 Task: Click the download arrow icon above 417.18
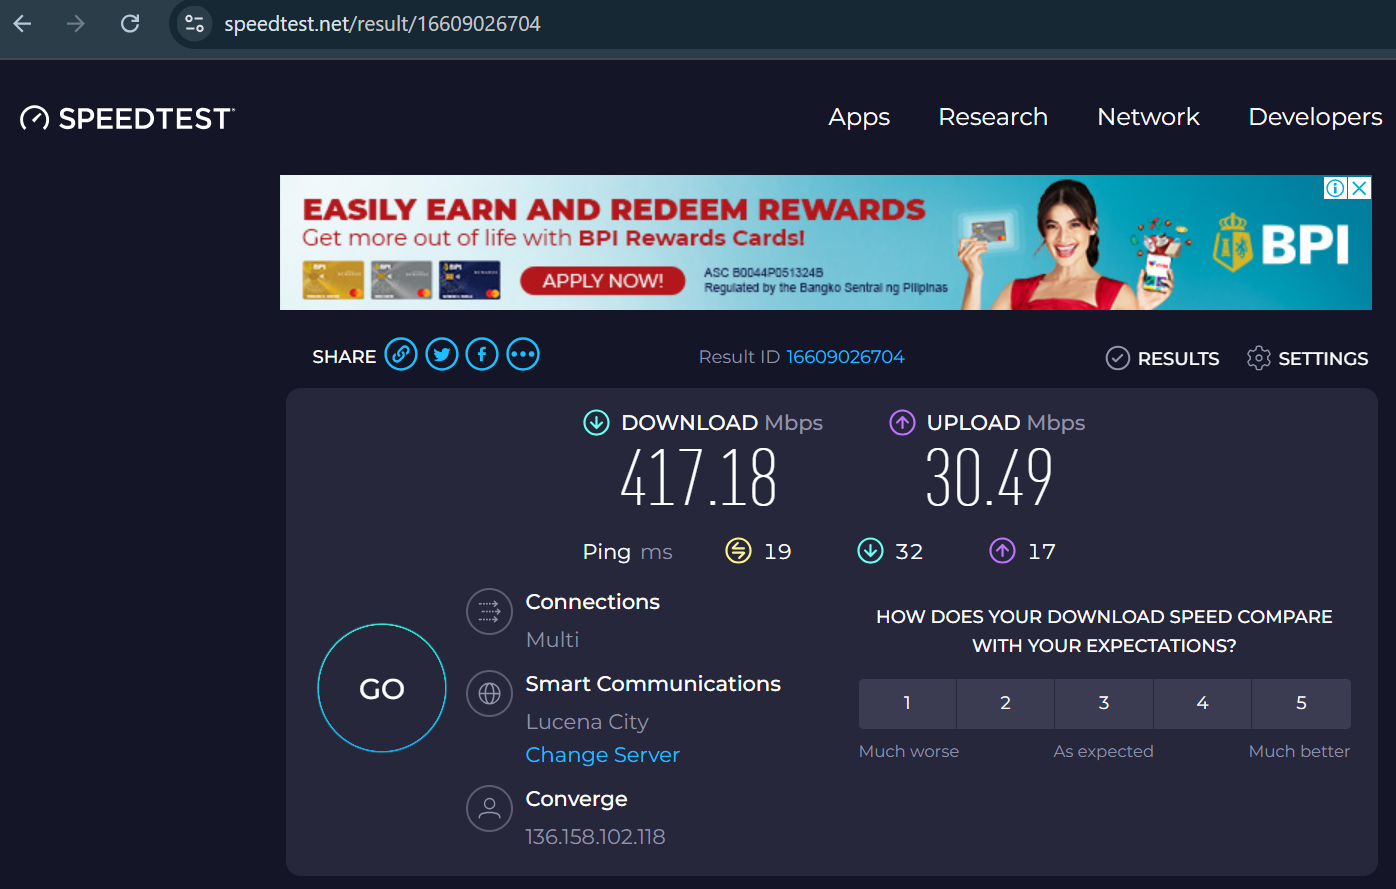(x=595, y=422)
